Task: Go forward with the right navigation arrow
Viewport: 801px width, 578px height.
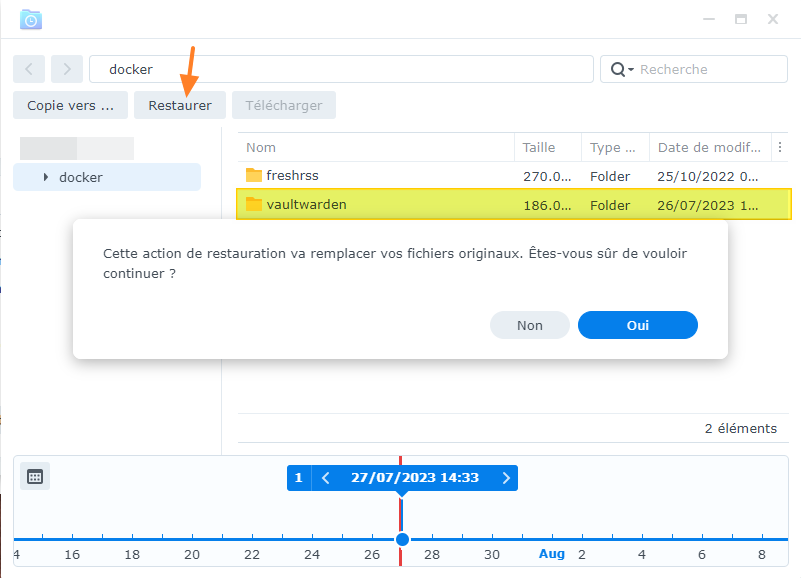Action: point(67,69)
